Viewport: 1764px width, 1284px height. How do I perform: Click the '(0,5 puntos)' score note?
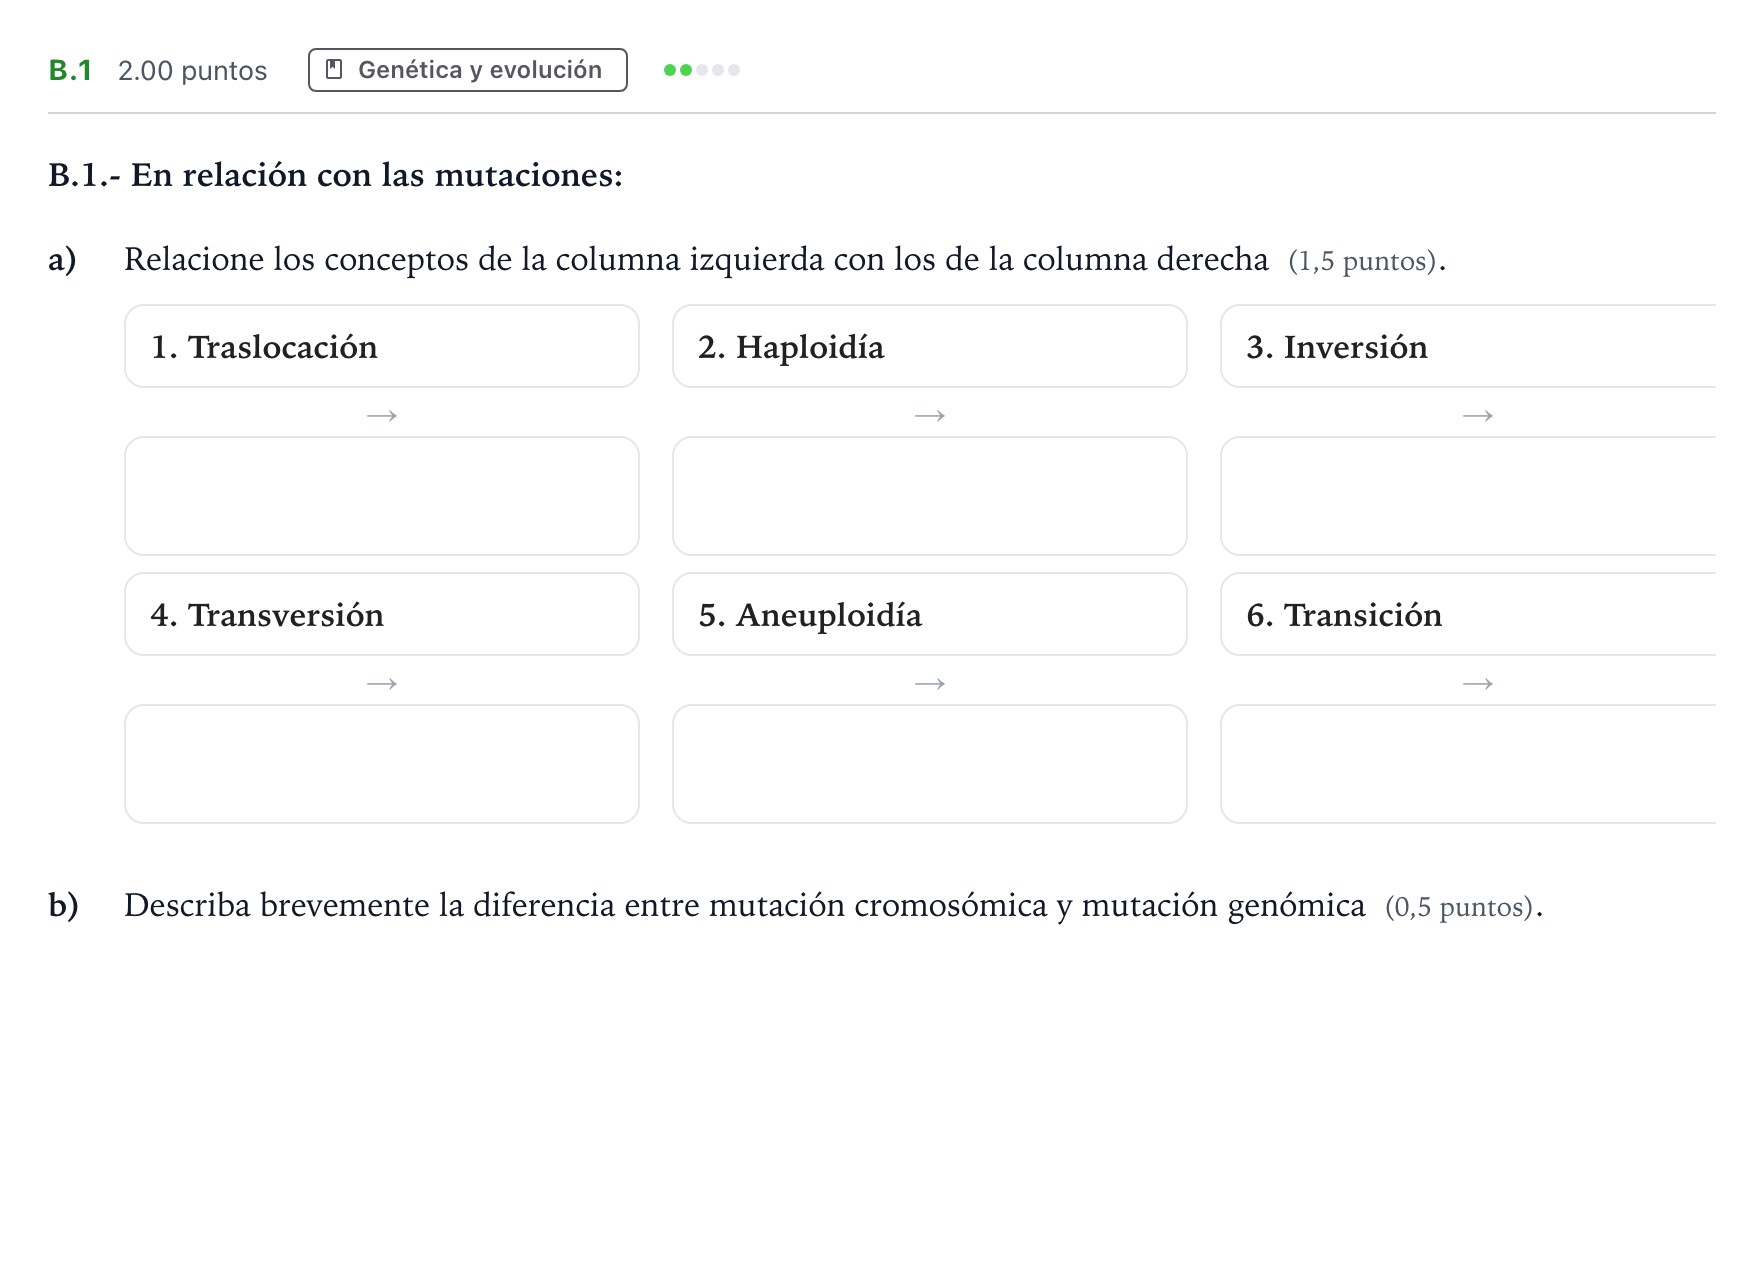click(x=1459, y=907)
